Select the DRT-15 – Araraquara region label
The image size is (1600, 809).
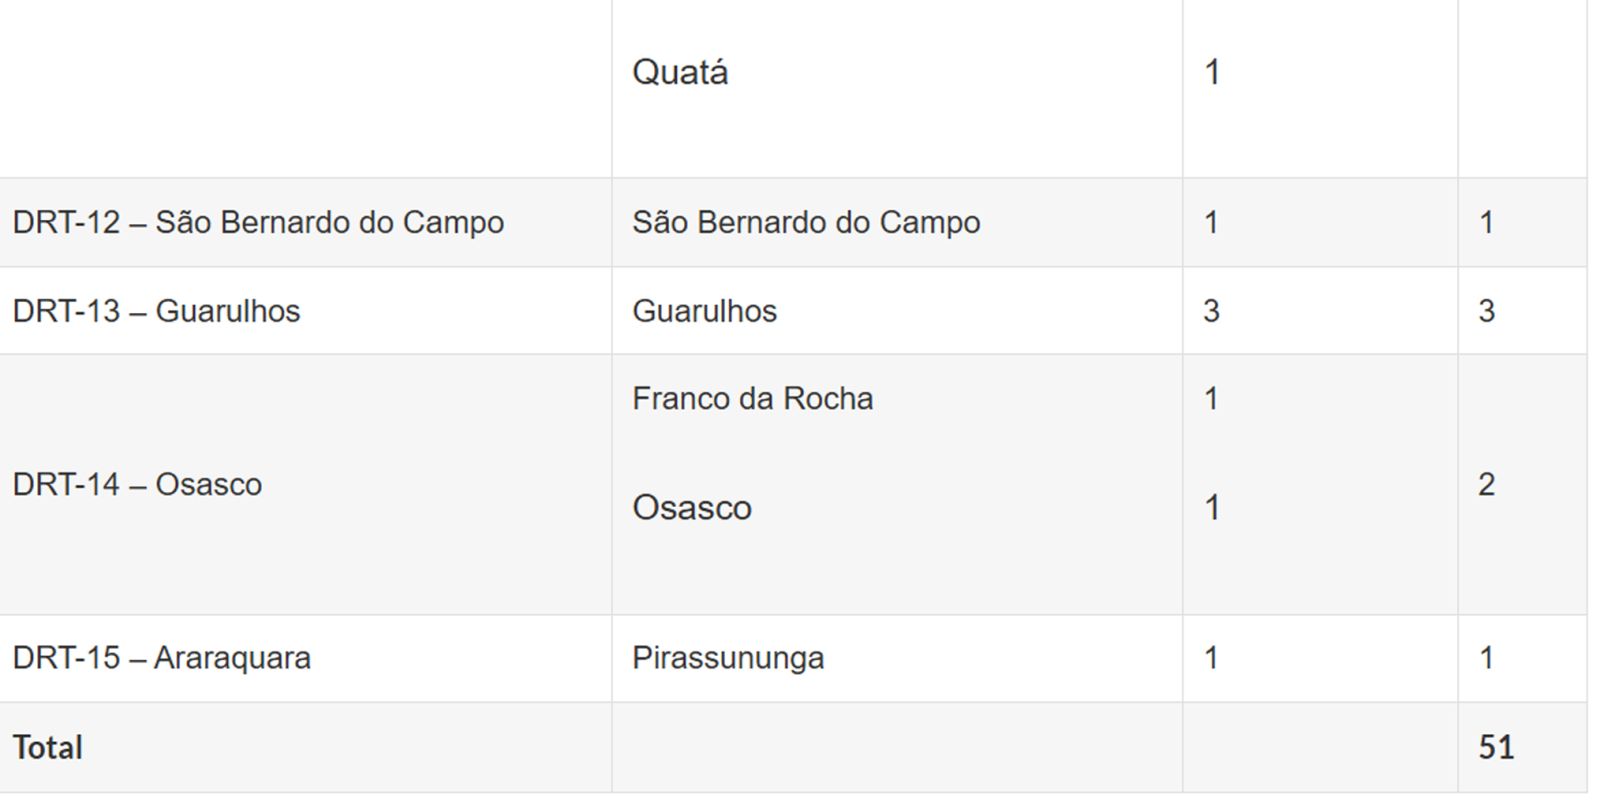pyautogui.click(x=161, y=658)
